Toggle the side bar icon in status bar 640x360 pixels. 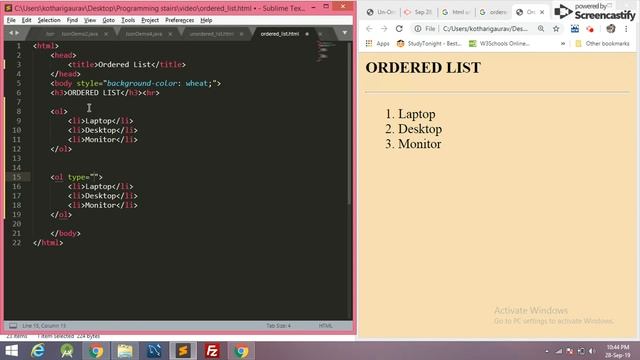click(x=13, y=326)
